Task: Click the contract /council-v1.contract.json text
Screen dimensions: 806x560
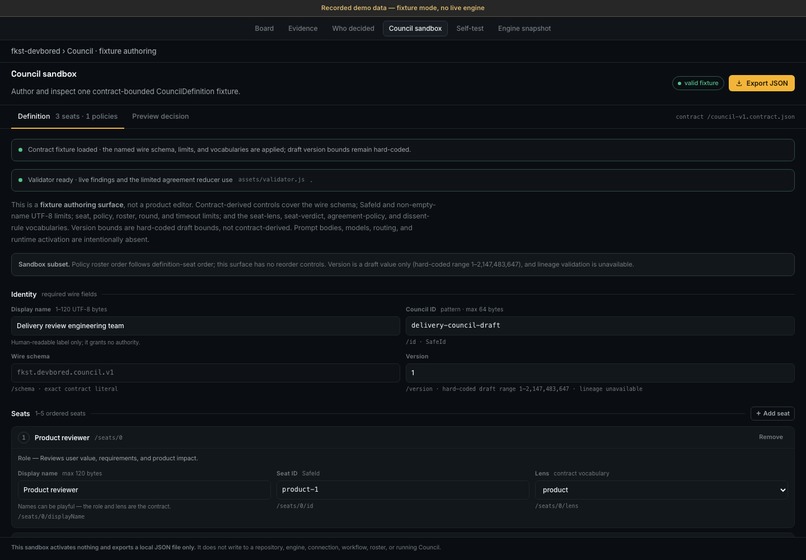Action: [735, 117]
